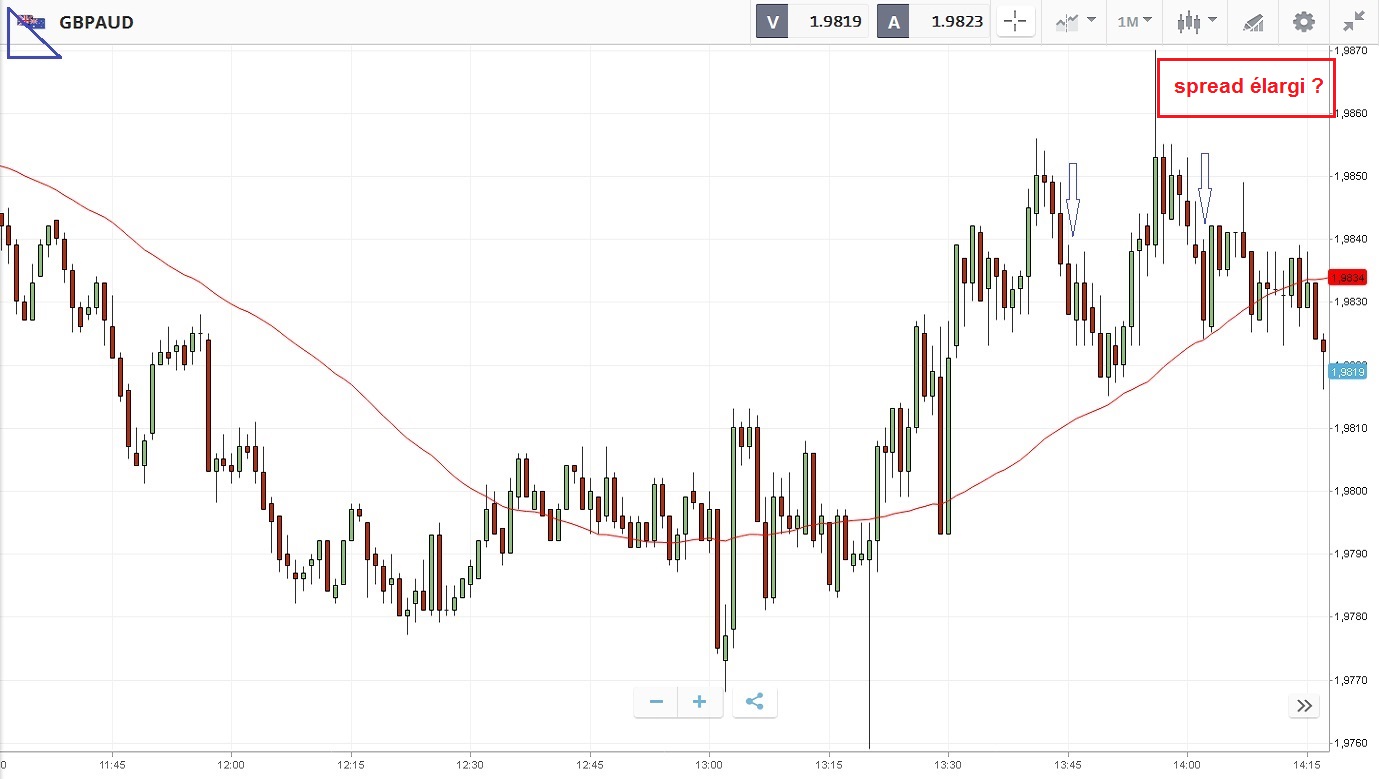Viewport: 1379px width, 779px height.
Task: Click the 1,9860 price axis label
Action: pyautogui.click(x=1349, y=114)
